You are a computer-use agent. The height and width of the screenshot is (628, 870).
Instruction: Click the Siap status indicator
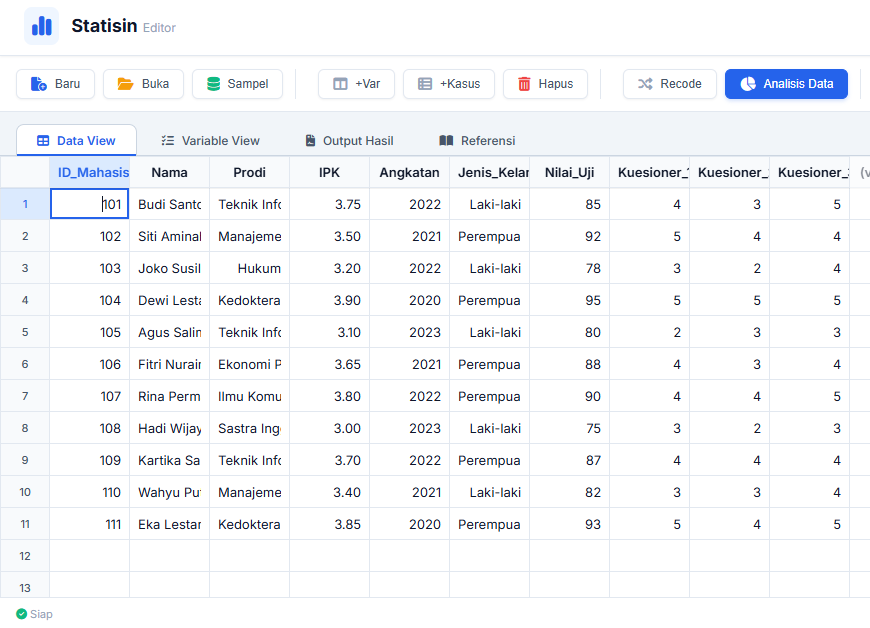click(34, 614)
